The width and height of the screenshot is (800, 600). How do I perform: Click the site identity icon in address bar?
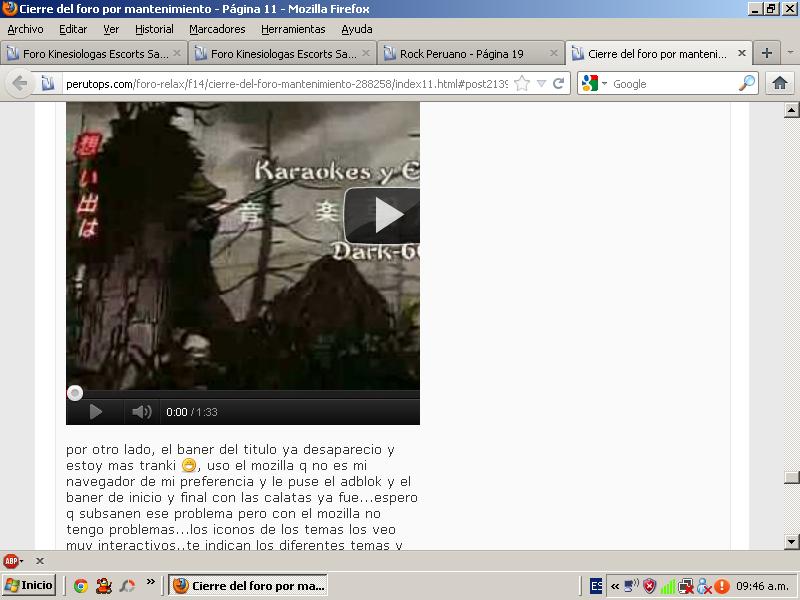[x=47, y=83]
